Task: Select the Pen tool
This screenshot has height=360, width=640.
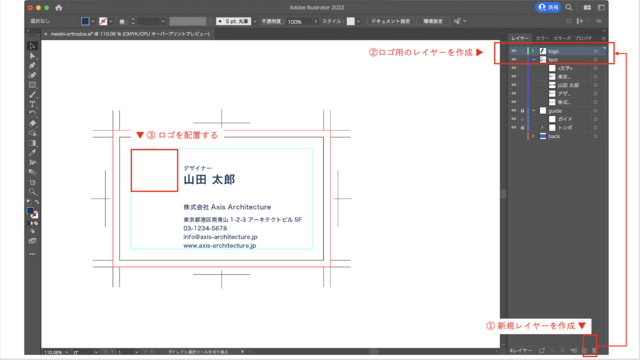Action: pos(32,65)
